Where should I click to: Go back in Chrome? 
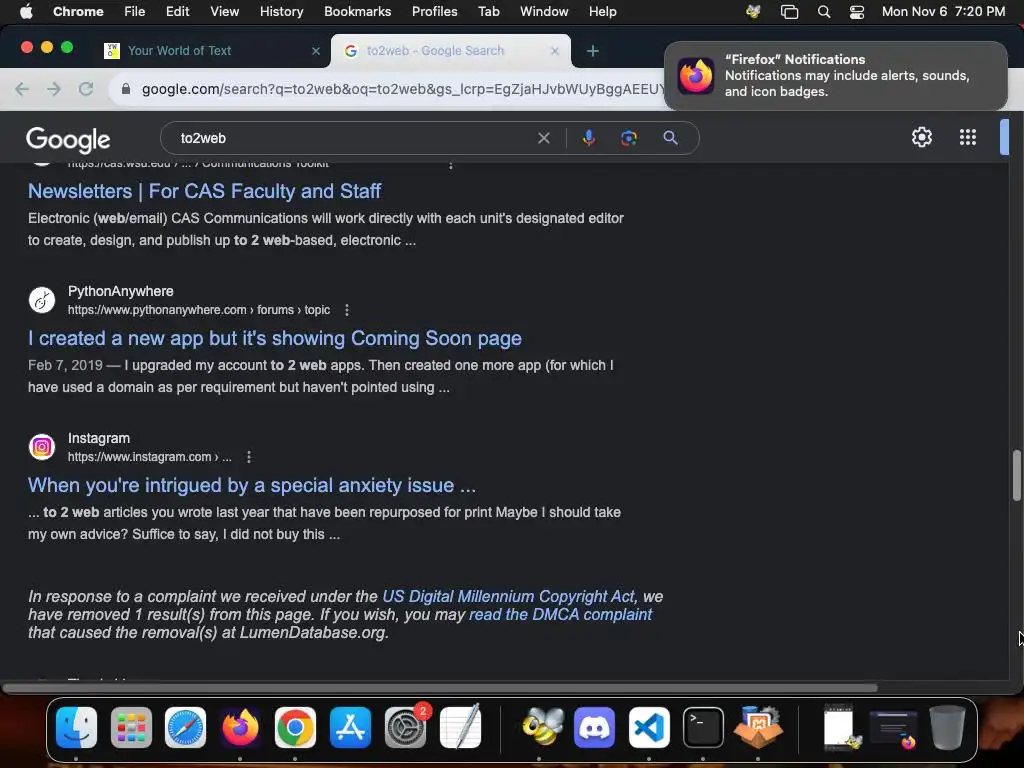22,89
